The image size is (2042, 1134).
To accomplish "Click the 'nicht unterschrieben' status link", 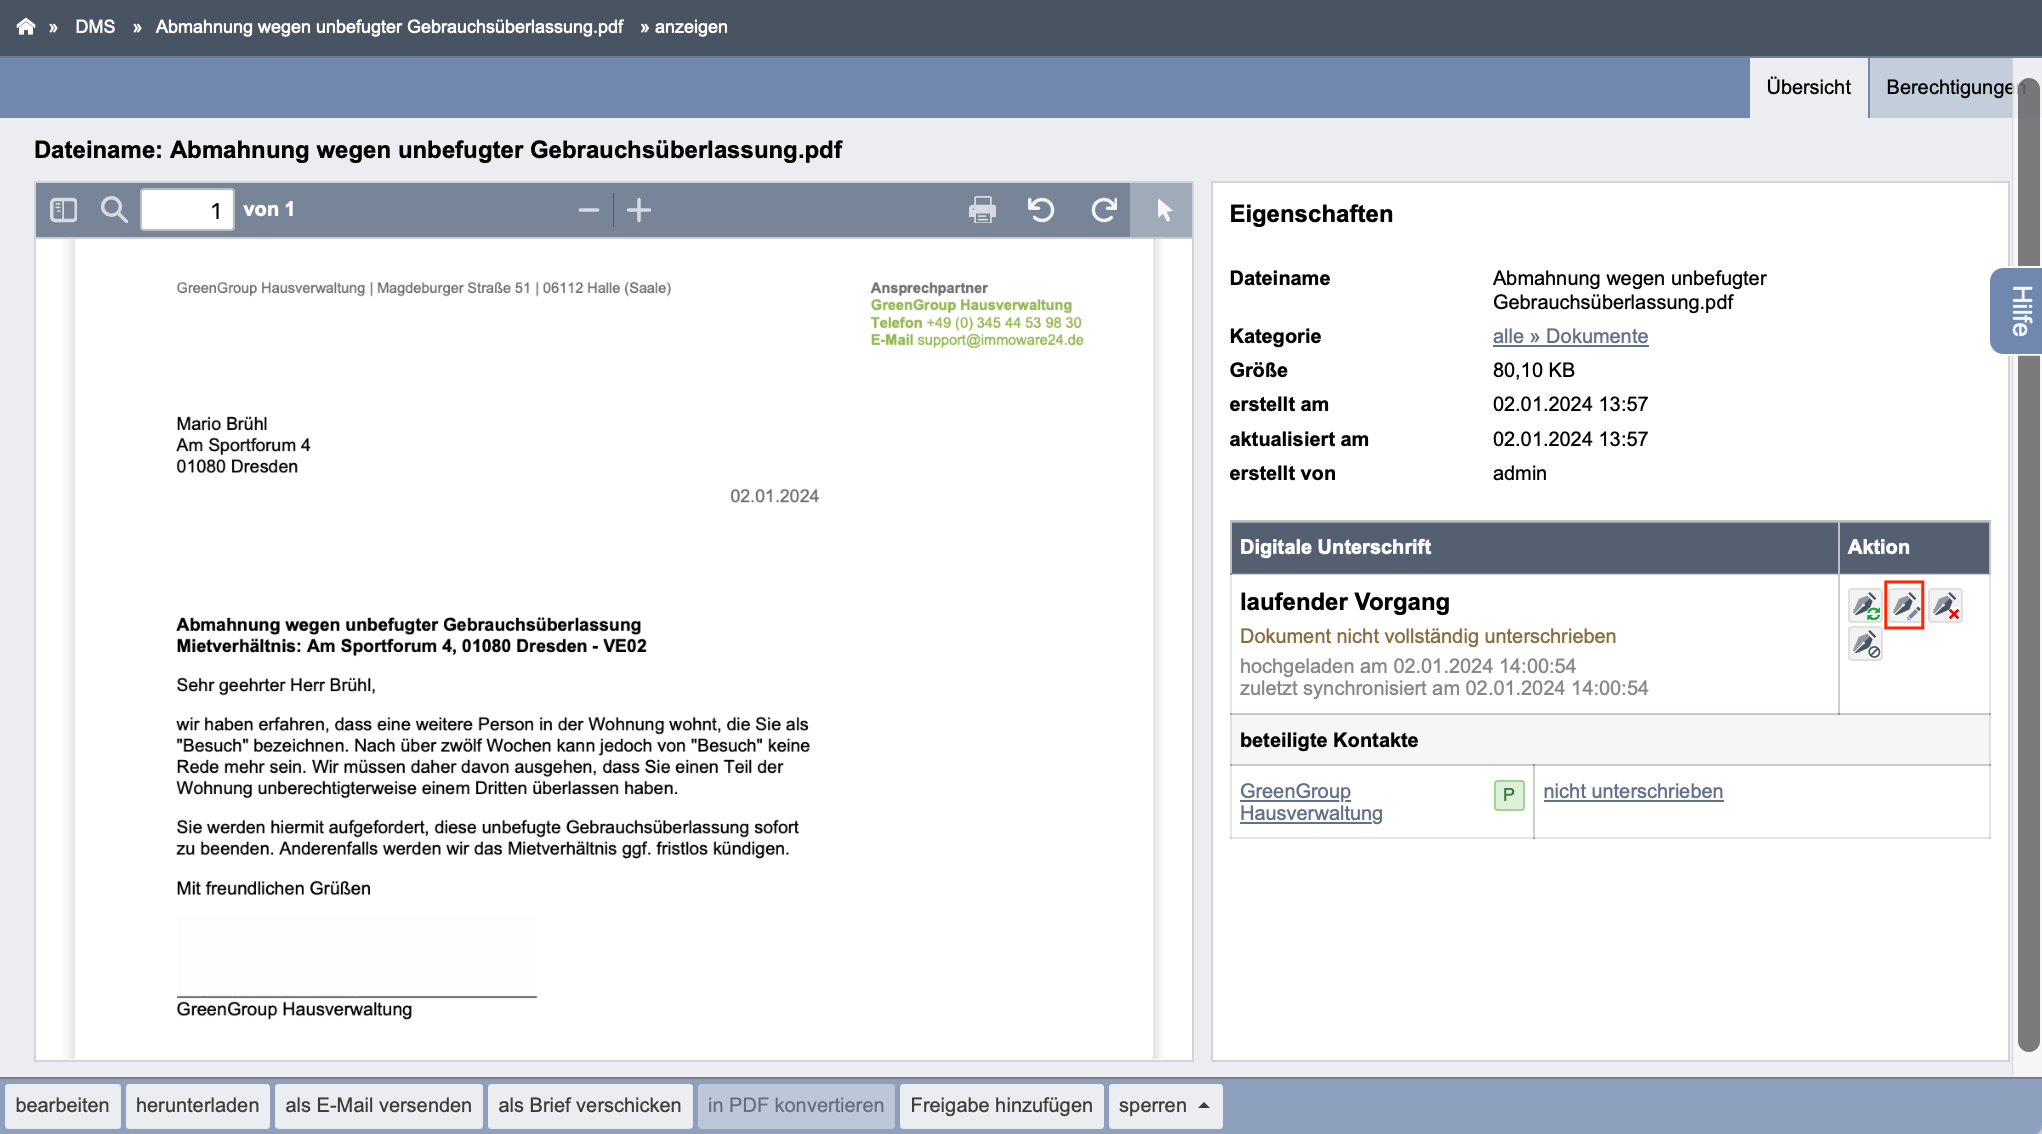I will [1633, 791].
